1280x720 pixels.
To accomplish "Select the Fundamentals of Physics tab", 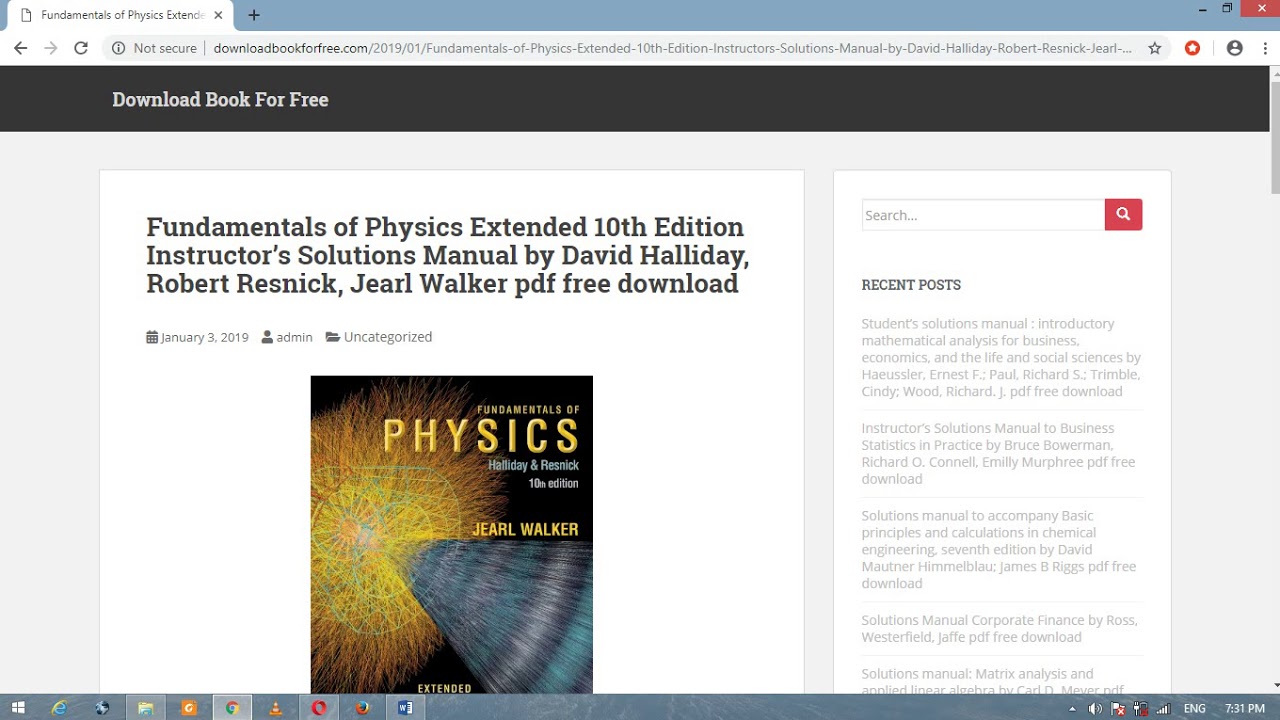I will point(120,15).
